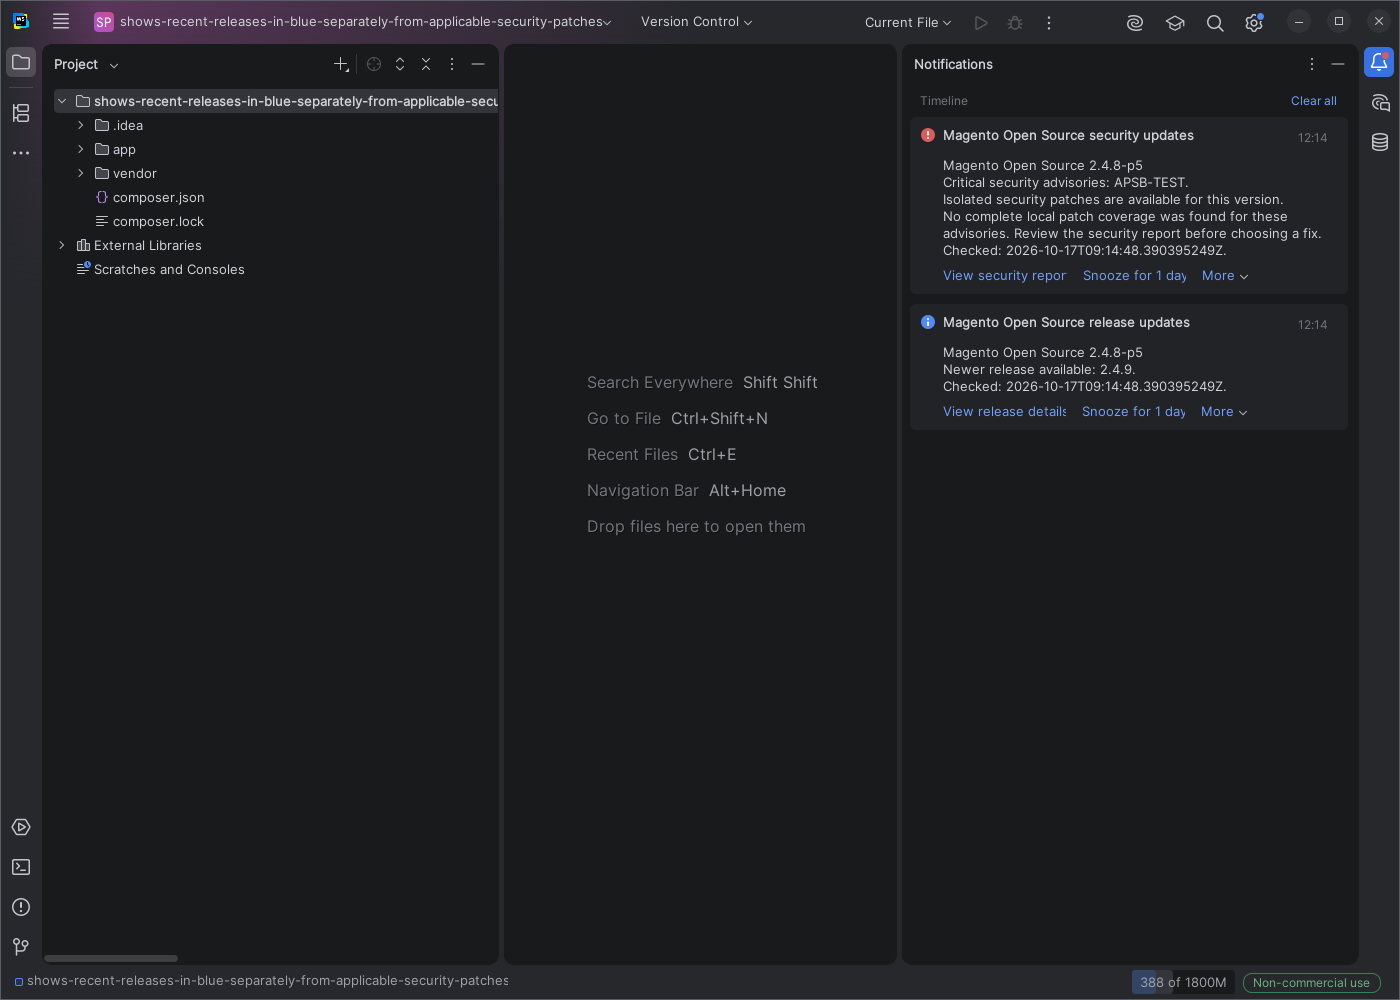Open the Project view dropdown

coord(86,64)
